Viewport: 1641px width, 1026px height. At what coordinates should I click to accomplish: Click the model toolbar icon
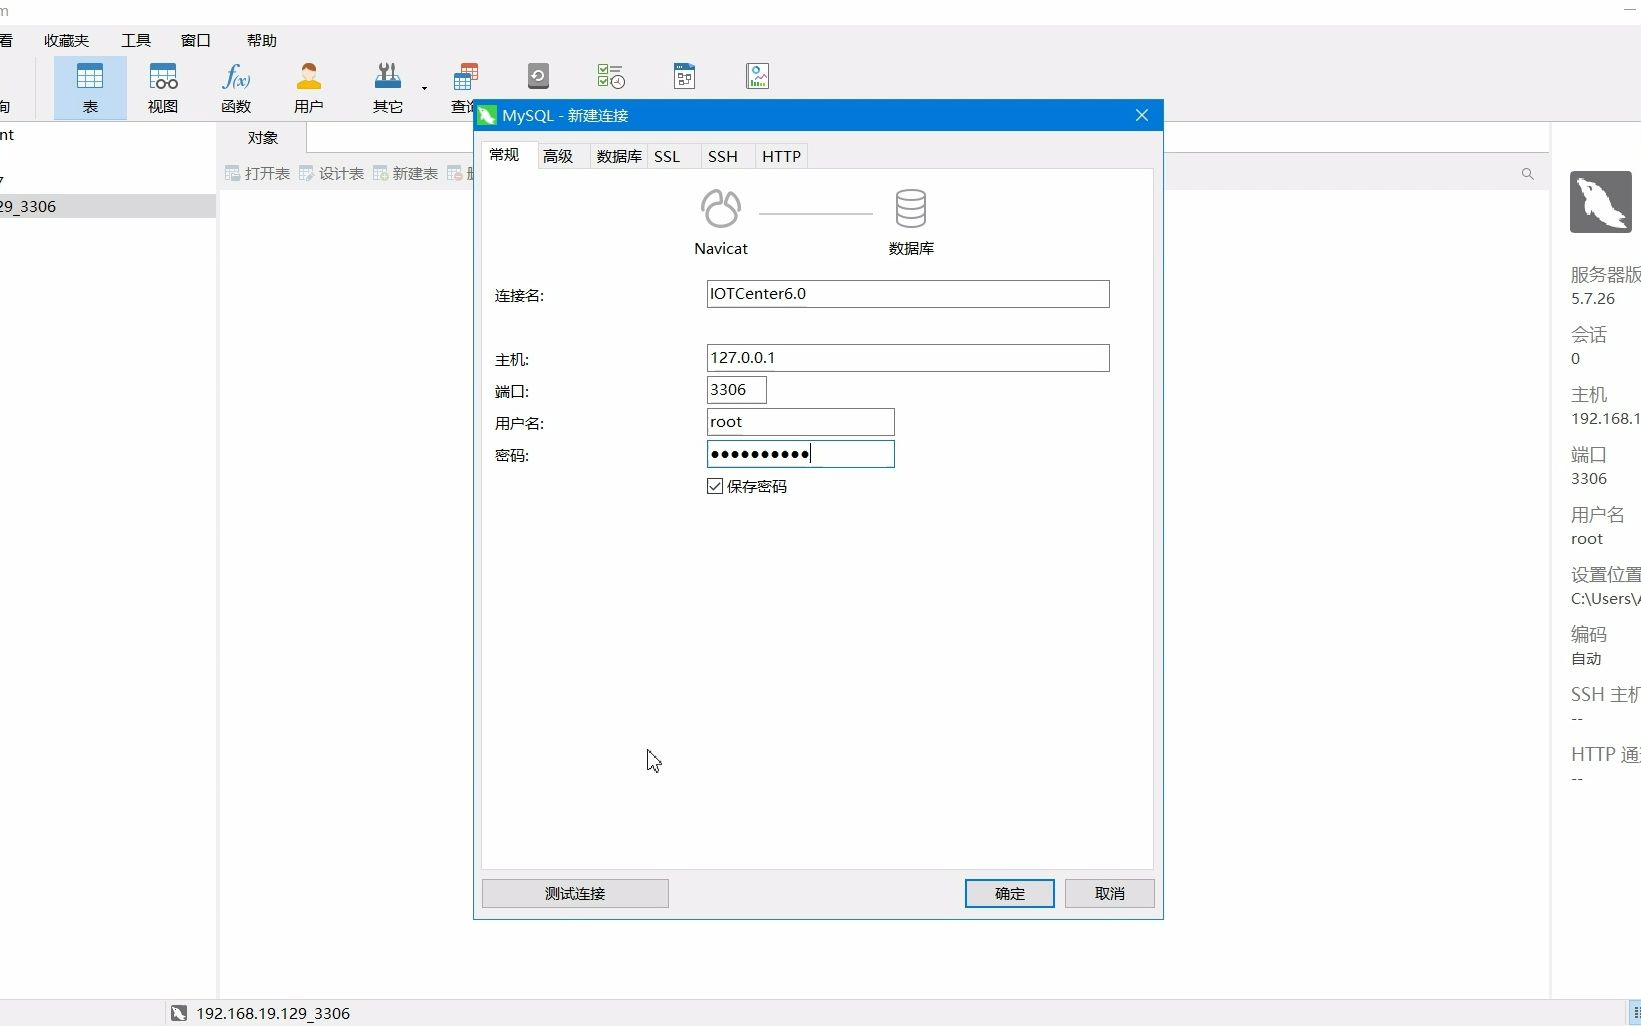685,76
